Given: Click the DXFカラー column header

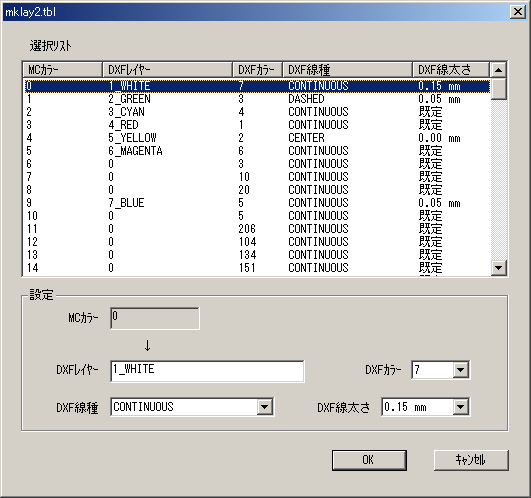Looking at the screenshot, I should (257, 70).
